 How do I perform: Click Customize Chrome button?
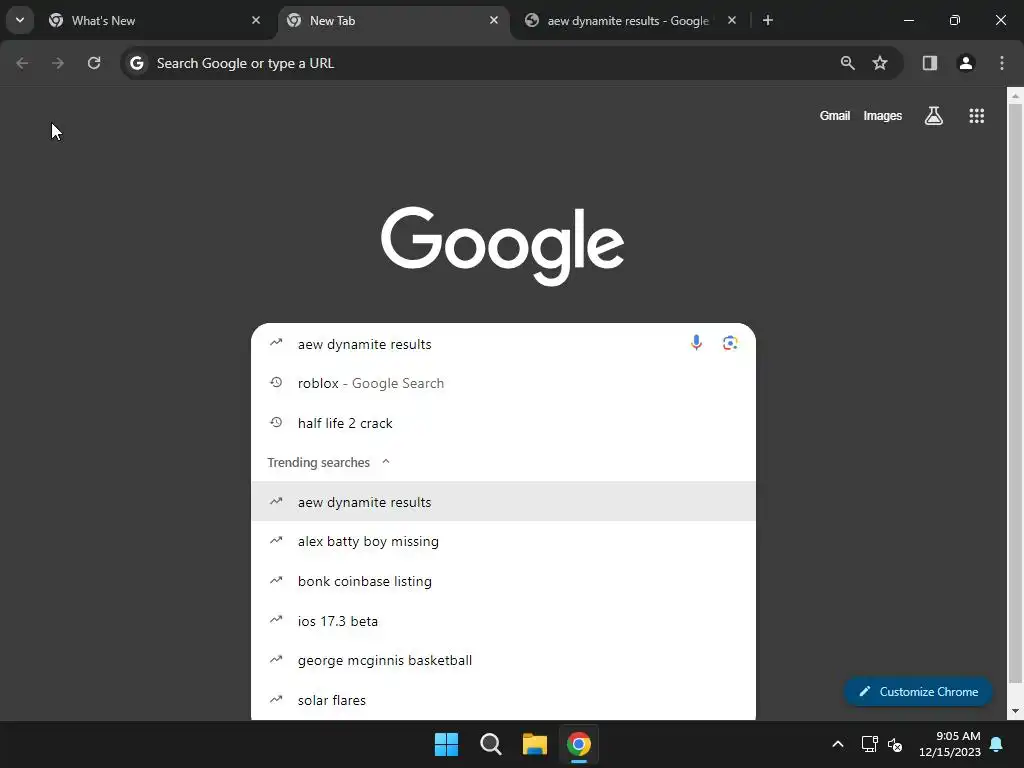click(x=918, y=692)
